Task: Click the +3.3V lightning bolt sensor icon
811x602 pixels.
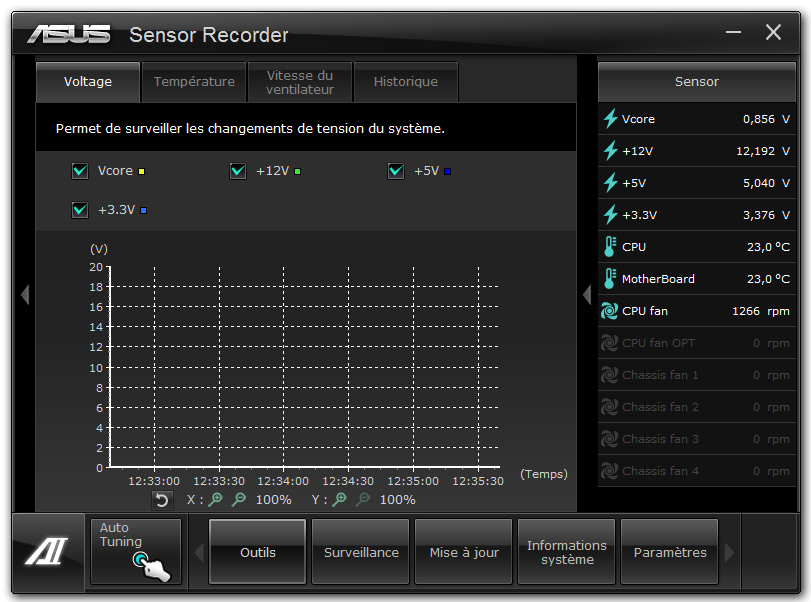Action: tap(610, 215)
